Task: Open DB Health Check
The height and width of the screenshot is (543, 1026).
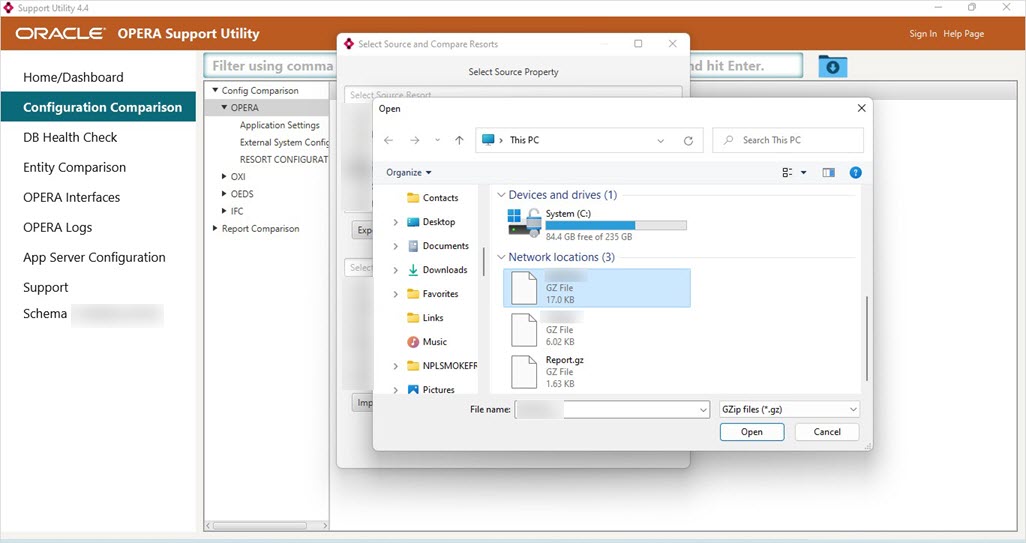Action: pos(70,137)
